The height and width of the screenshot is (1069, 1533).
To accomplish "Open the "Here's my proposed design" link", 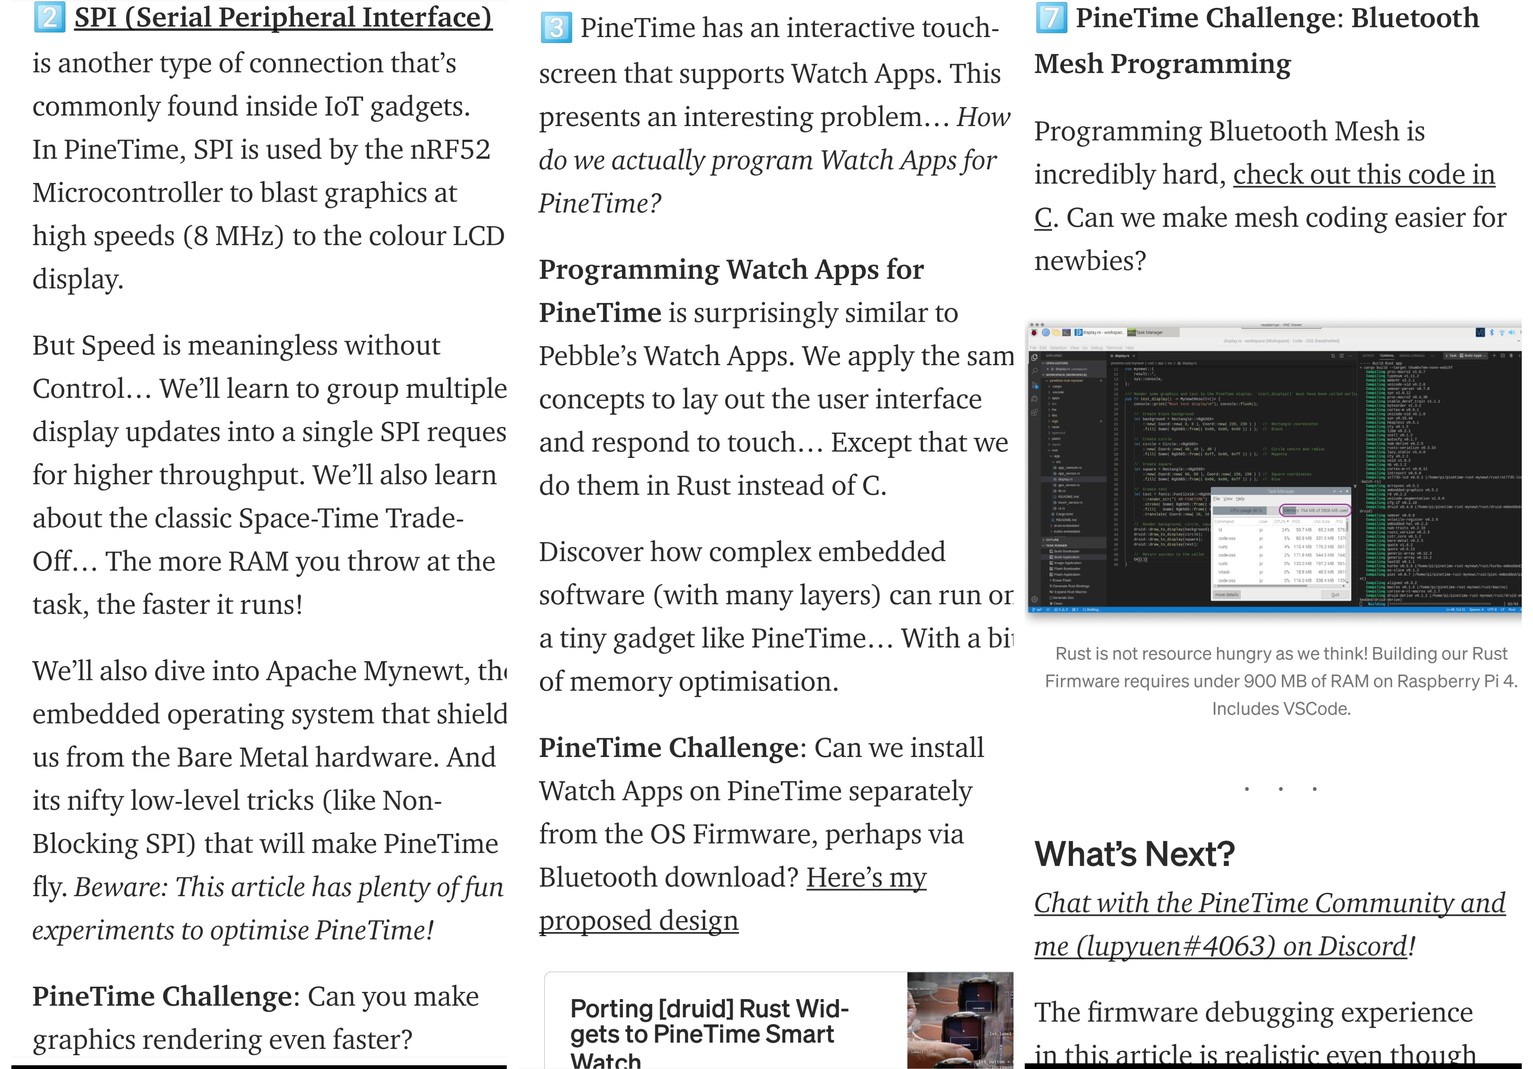I will [866, 878].
